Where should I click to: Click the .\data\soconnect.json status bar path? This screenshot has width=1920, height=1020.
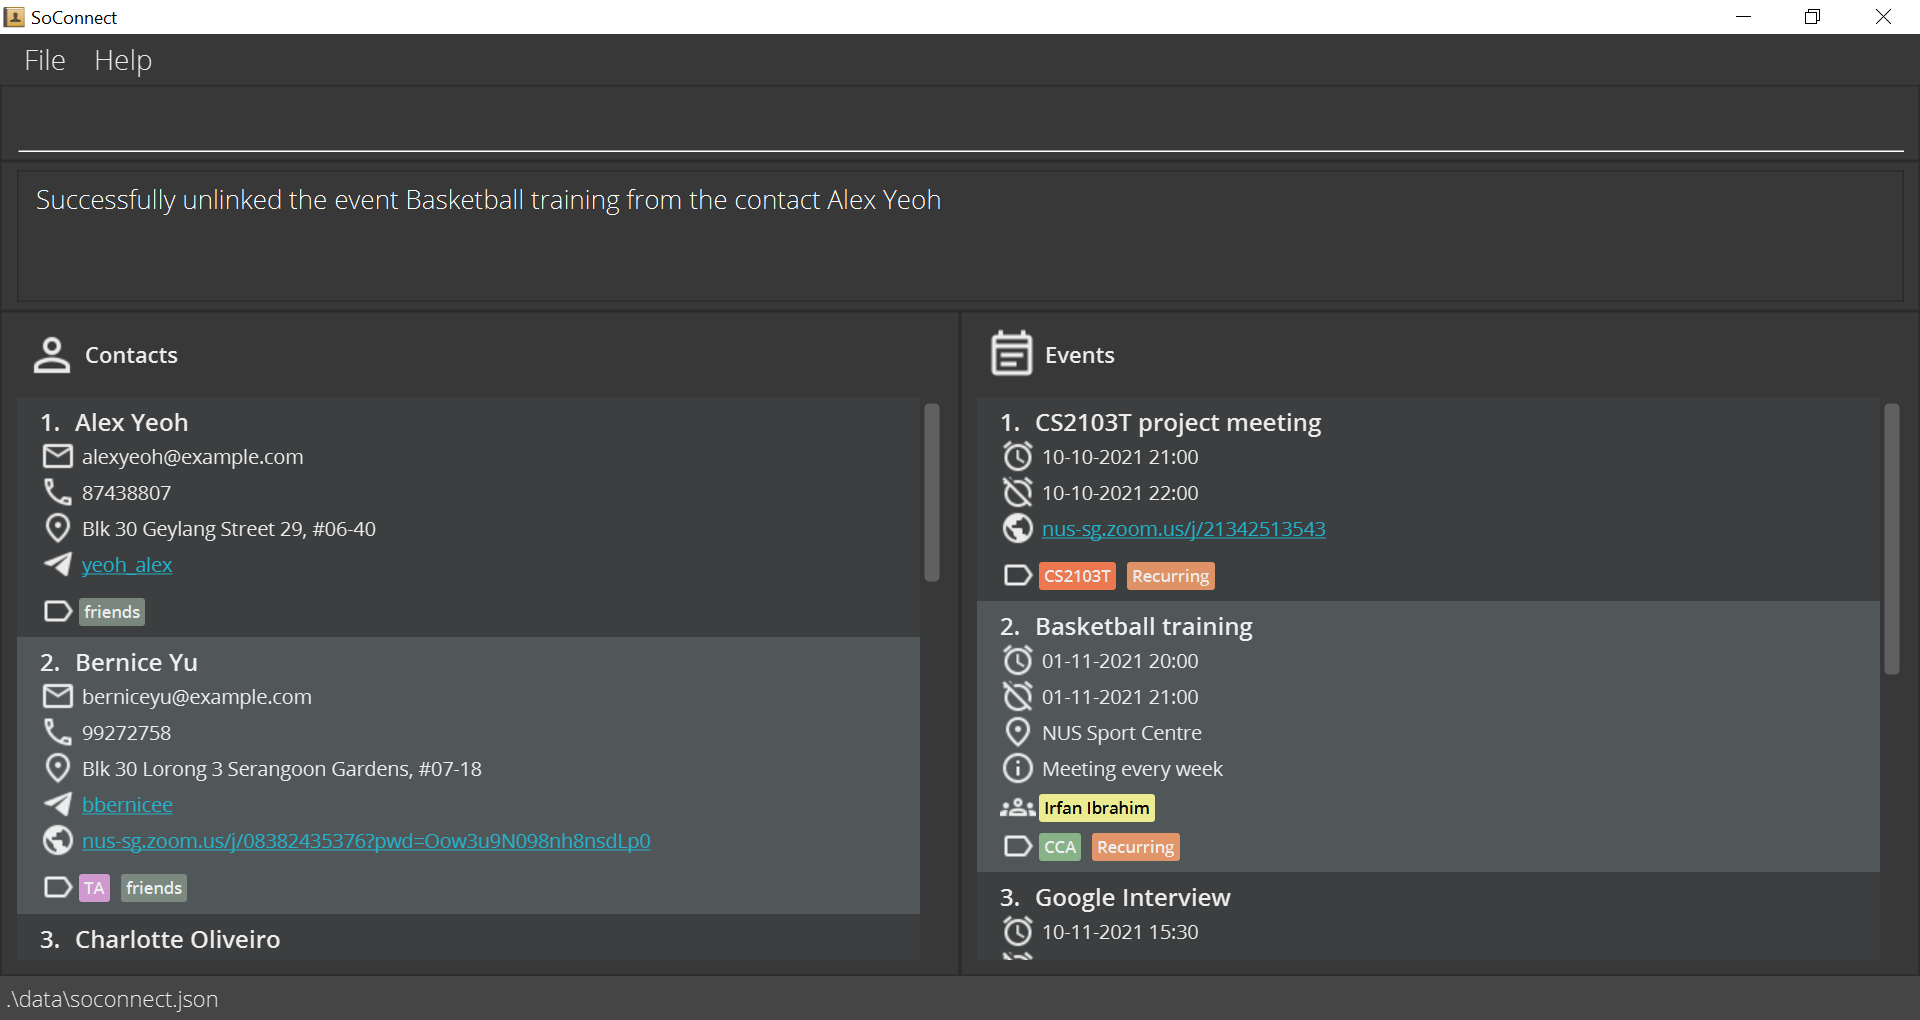point(113,999)
